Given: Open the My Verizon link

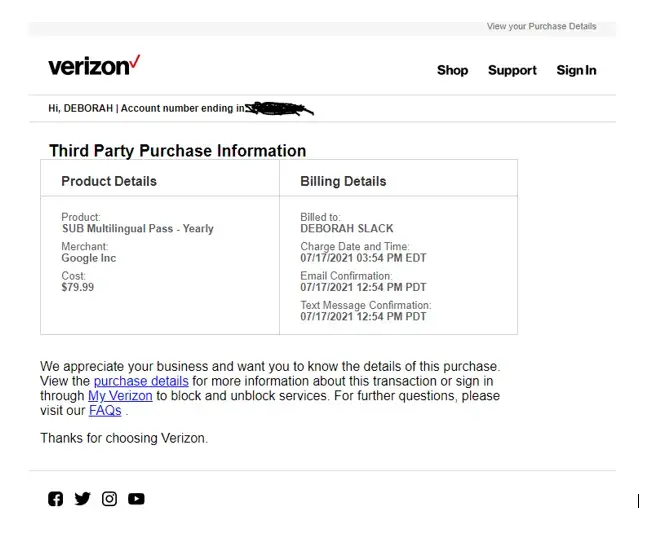Looking at the screenshot, I should tap(120, 396).
